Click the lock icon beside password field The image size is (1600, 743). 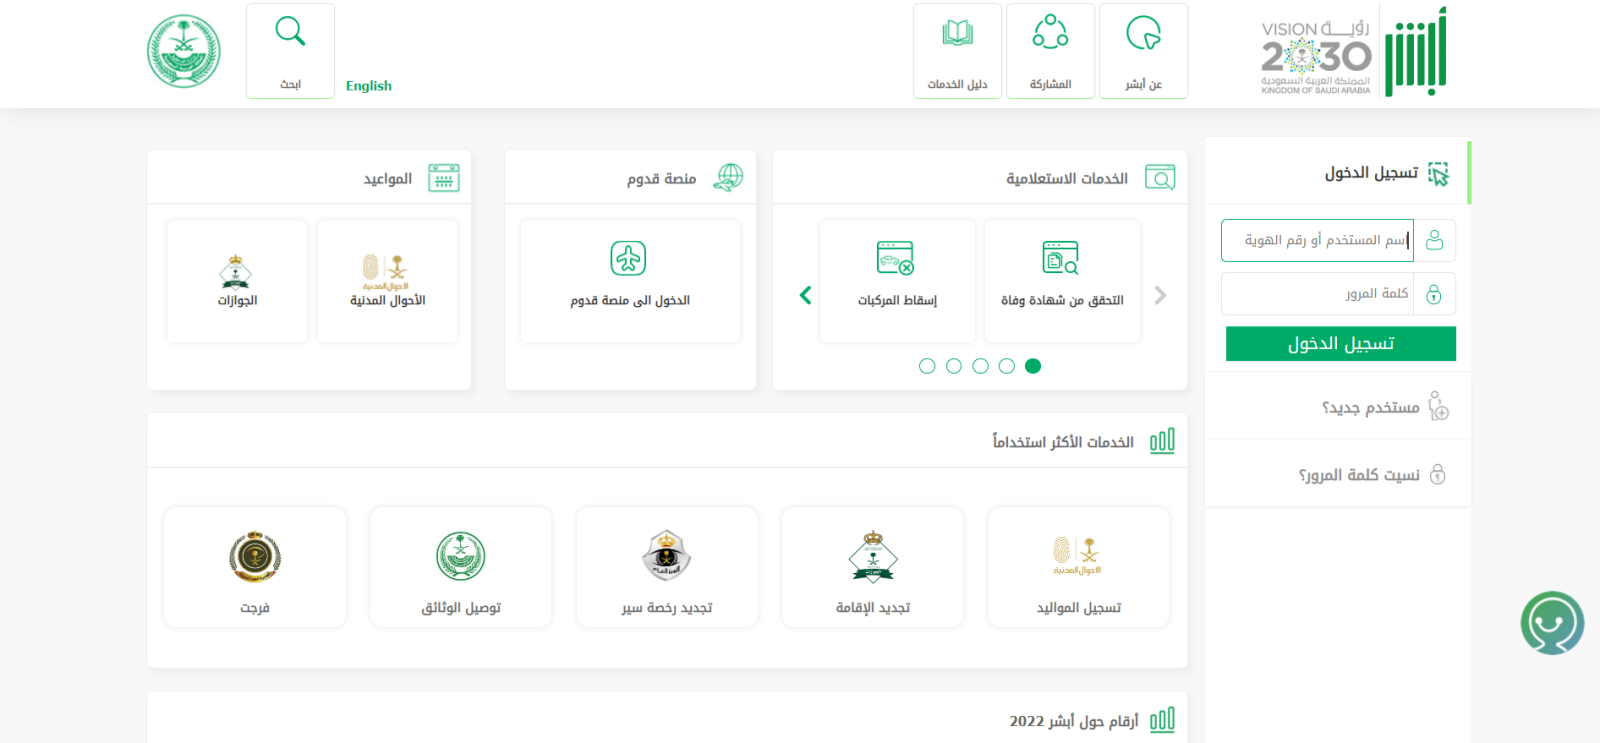pos(1434,294)
